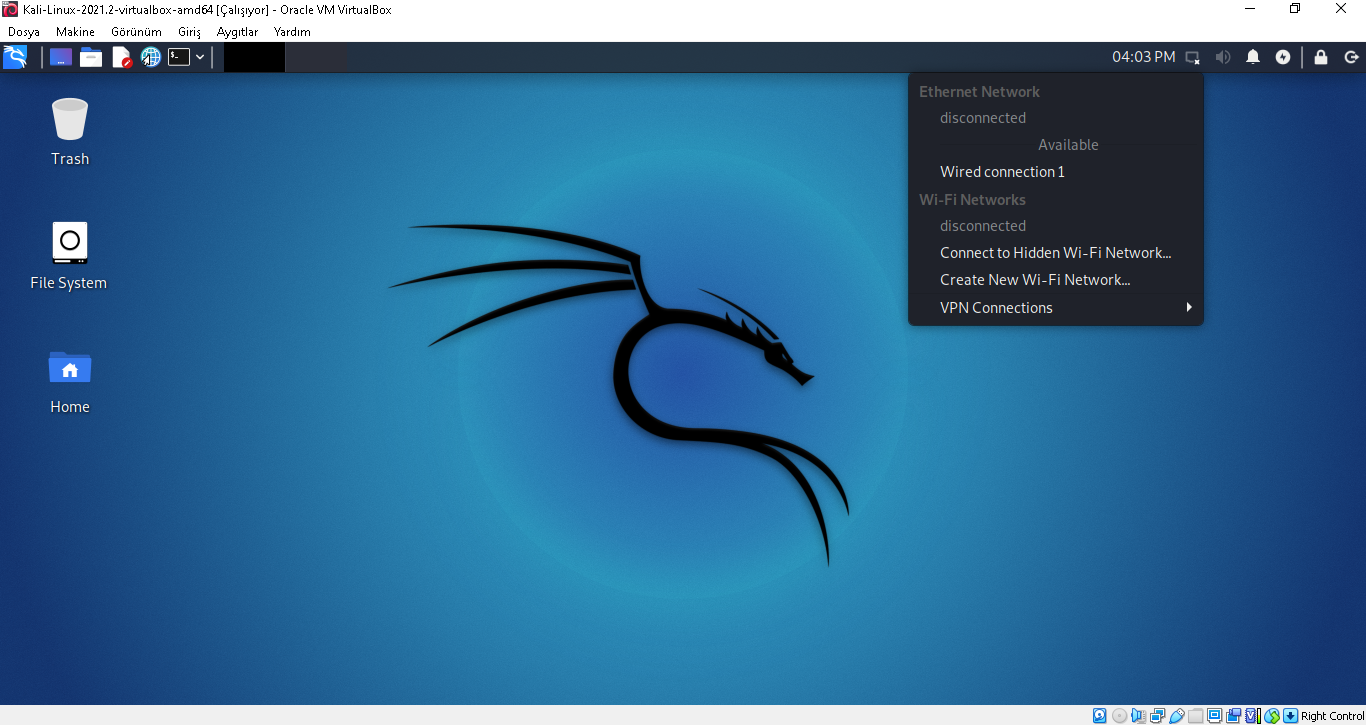Click the Wi-Fi Networks header text

972,200
